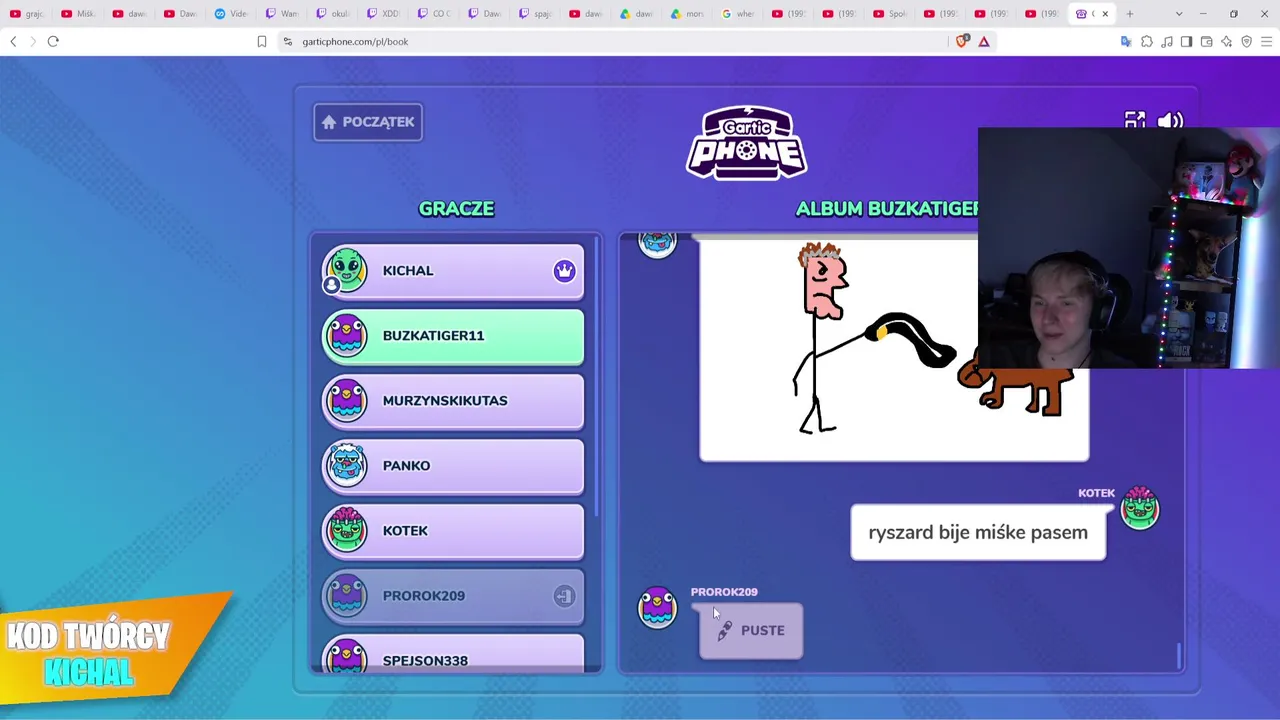Screen dimensions: 1280x720
Task: Click the pencil icon on the Puste box
Action: pos(725,630)
